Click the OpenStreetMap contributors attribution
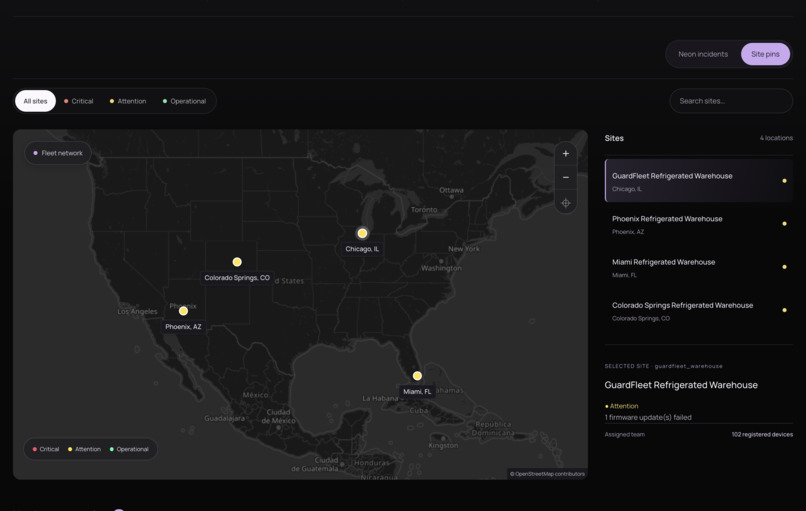The image size is (806, 511). coord(547,474)
